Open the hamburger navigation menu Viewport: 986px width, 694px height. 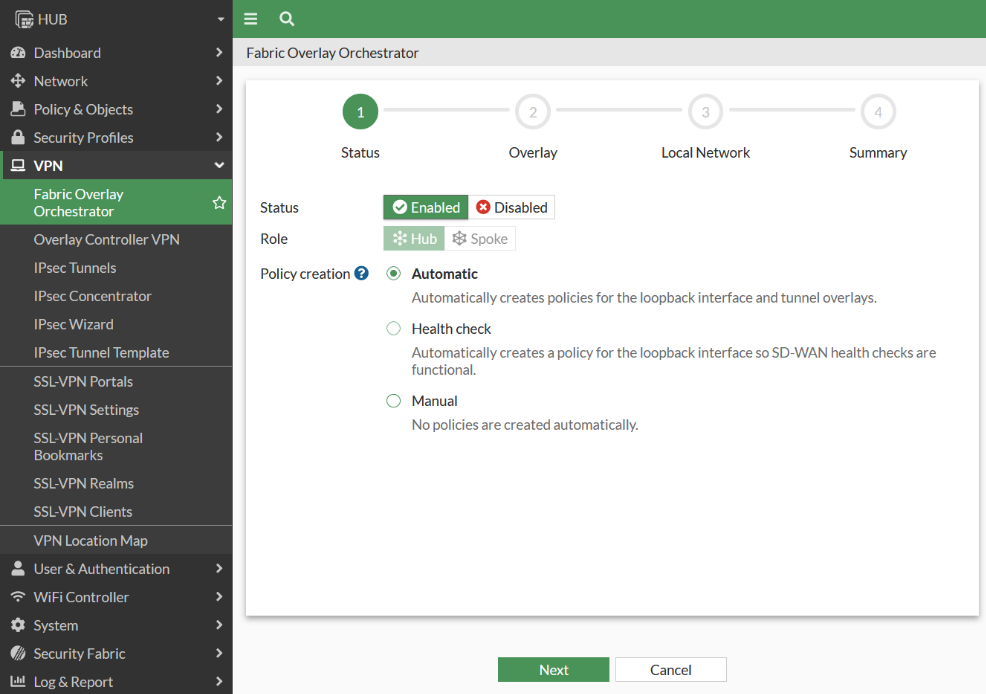click(x=249, y=19)
